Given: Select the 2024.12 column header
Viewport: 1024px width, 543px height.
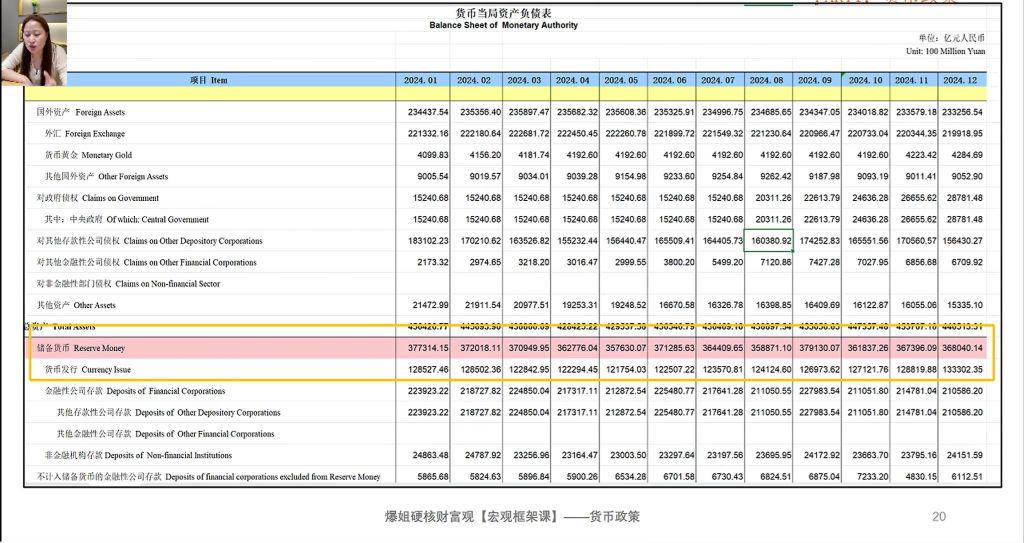Looking at the screenshot, I should click(961, 80).
